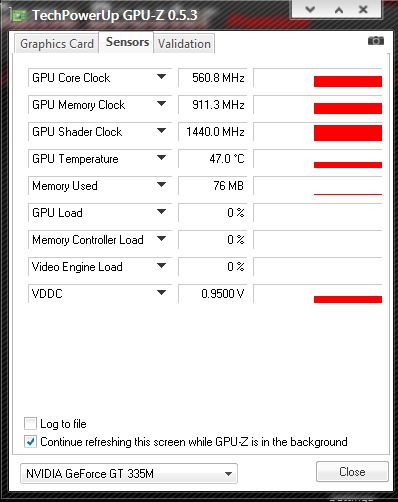
Task: Close the GPU-Z window with X
Action: point(363,9)
